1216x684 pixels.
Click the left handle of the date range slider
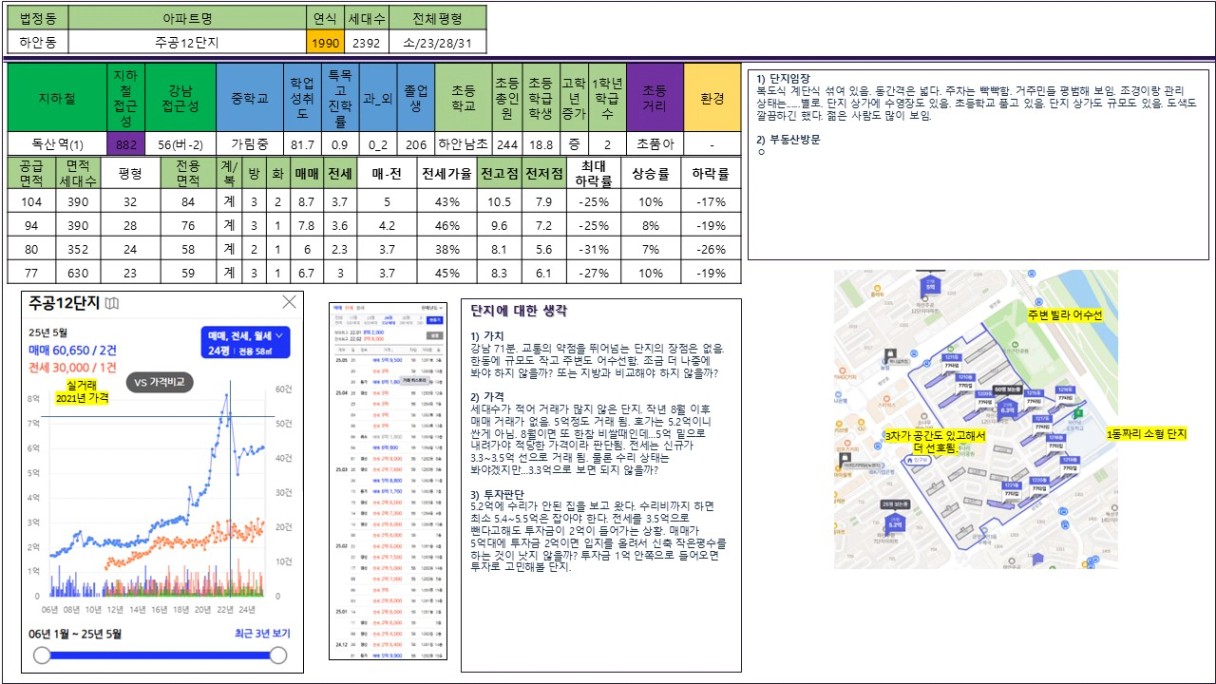[x=42, y=655]
